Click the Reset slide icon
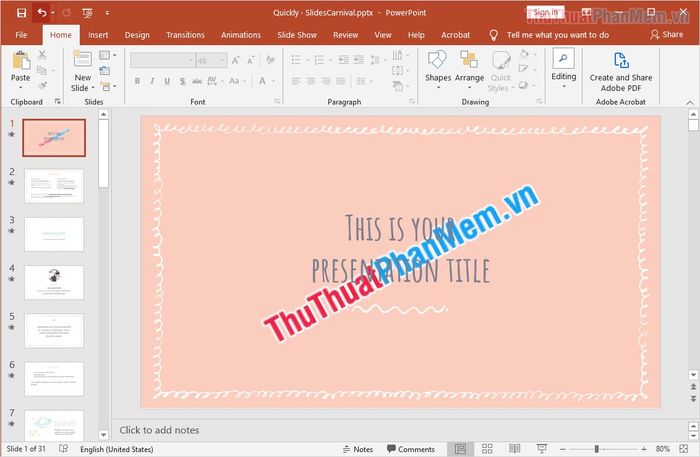Image resolution: width=700 pixels, height=457 pixels. (104, 70)
